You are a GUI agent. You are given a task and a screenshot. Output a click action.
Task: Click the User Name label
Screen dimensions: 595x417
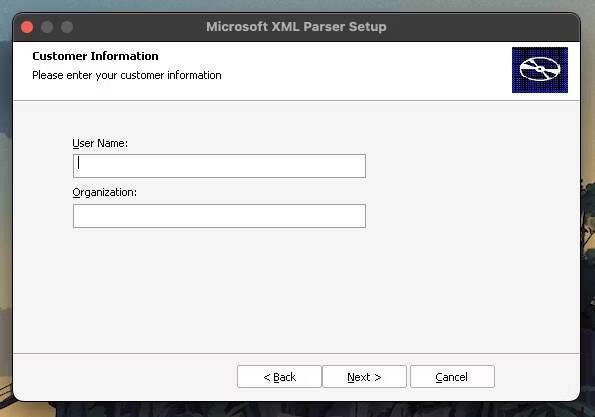click(x=100, y=143)
